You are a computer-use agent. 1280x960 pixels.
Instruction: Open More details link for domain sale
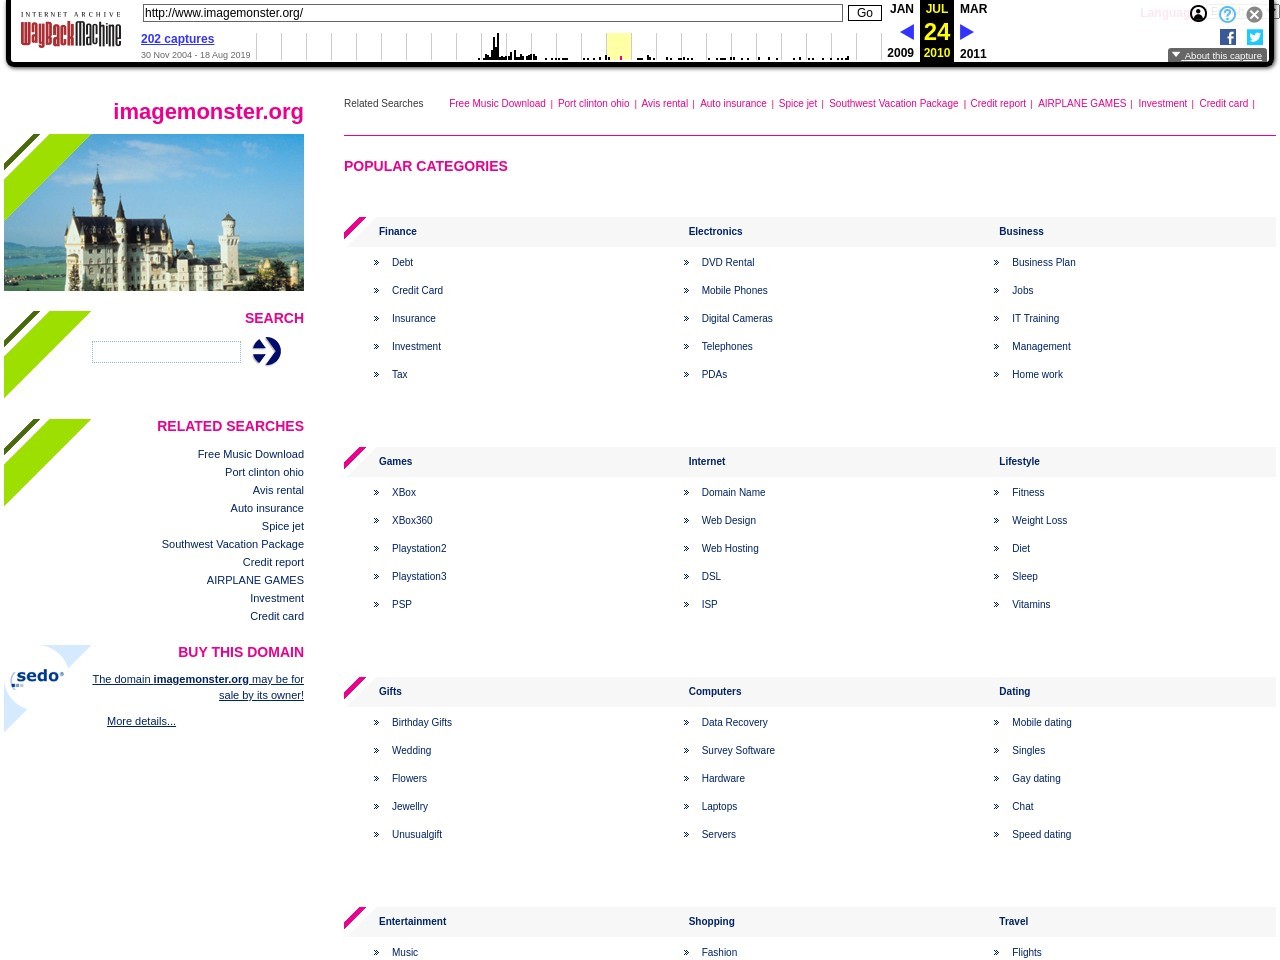(141, 721)
